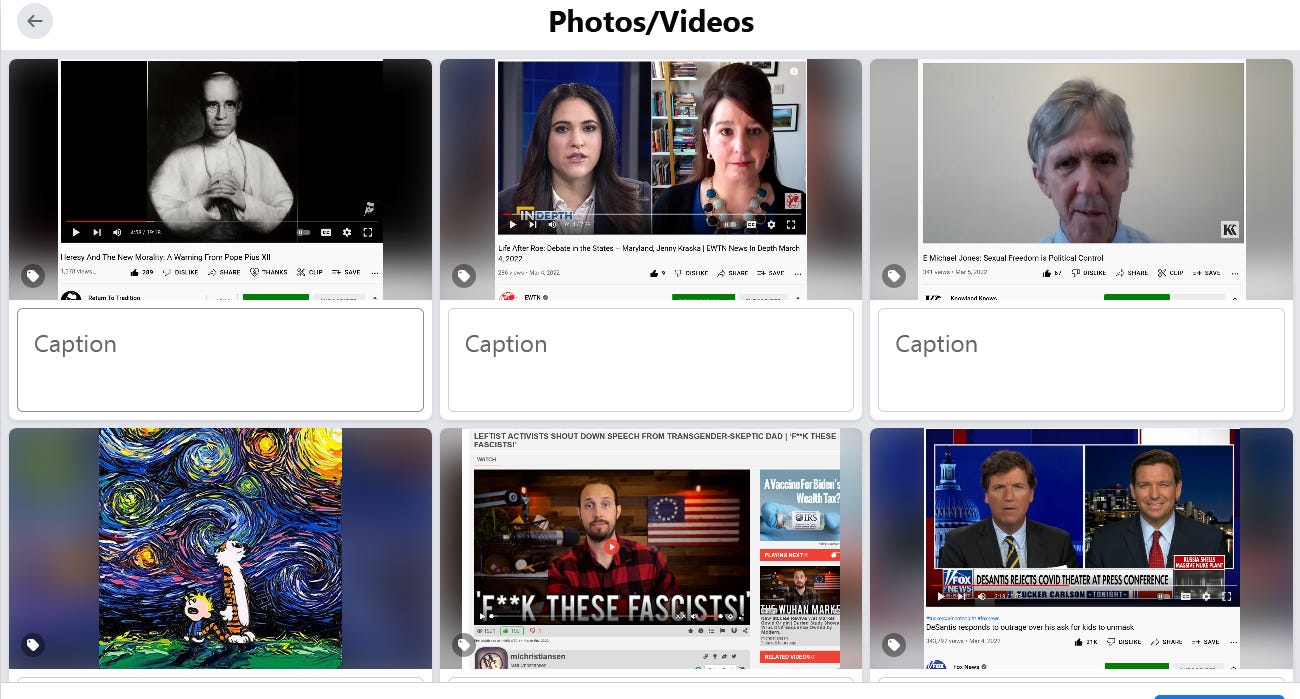The image size is (1300, 699).
Task: Tag icon on Fox News DeSantis photo
Action: point(894,645)
